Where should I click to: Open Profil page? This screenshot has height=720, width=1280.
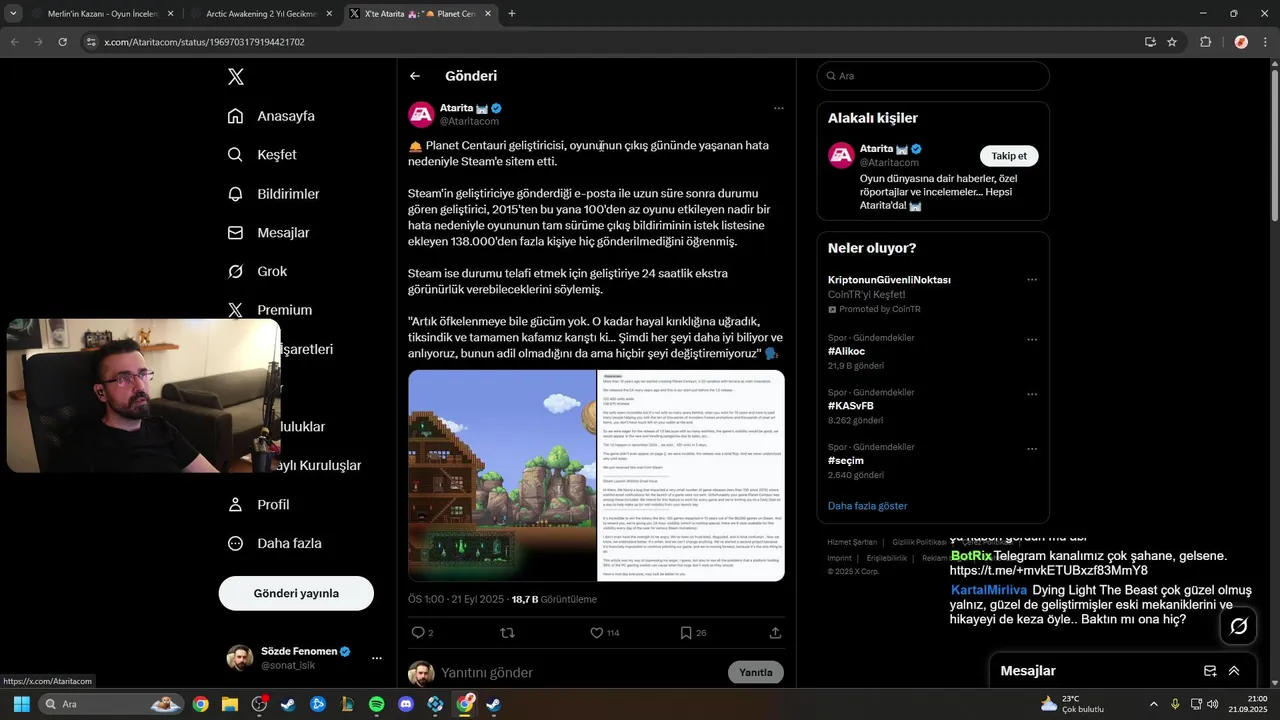[x=258, y=505]
